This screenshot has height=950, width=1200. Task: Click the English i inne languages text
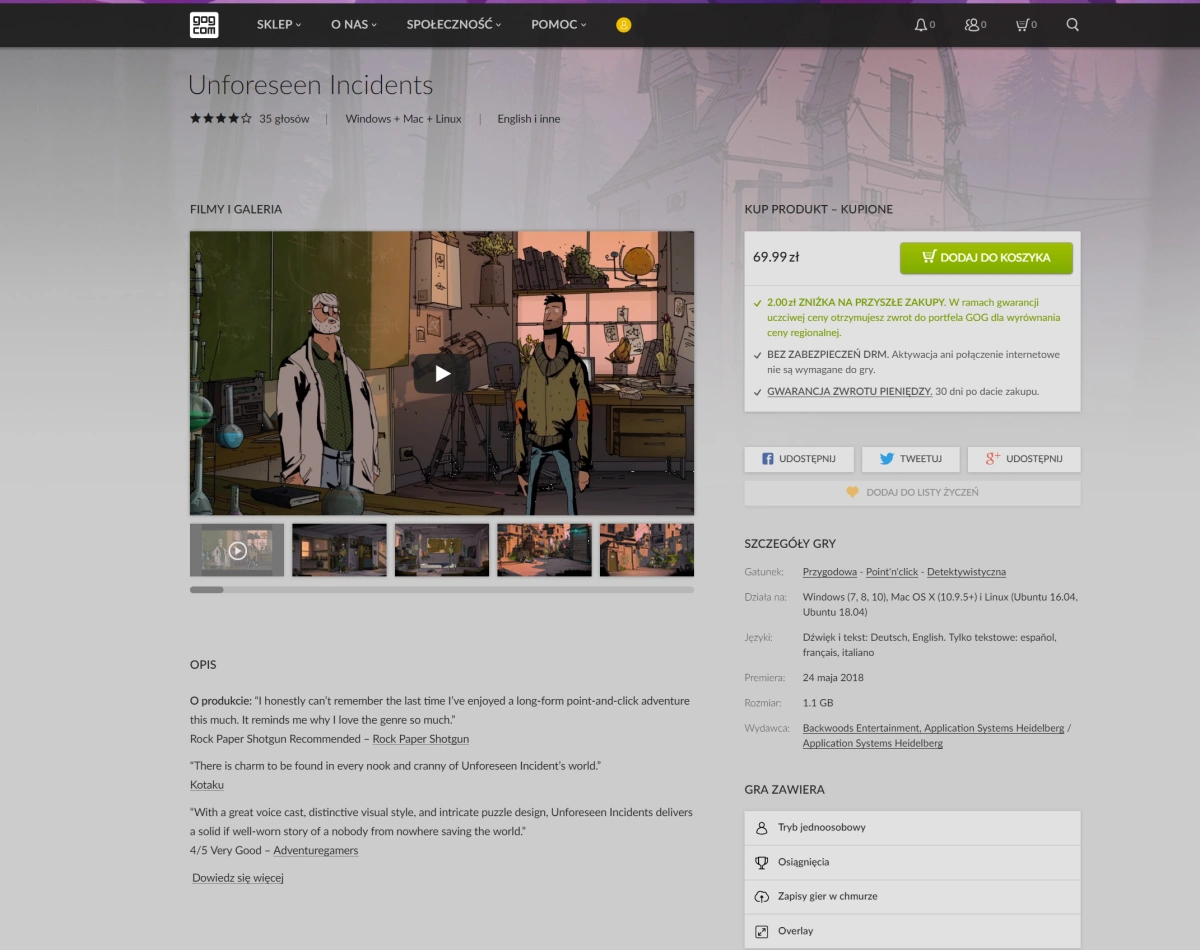[529, 119]
